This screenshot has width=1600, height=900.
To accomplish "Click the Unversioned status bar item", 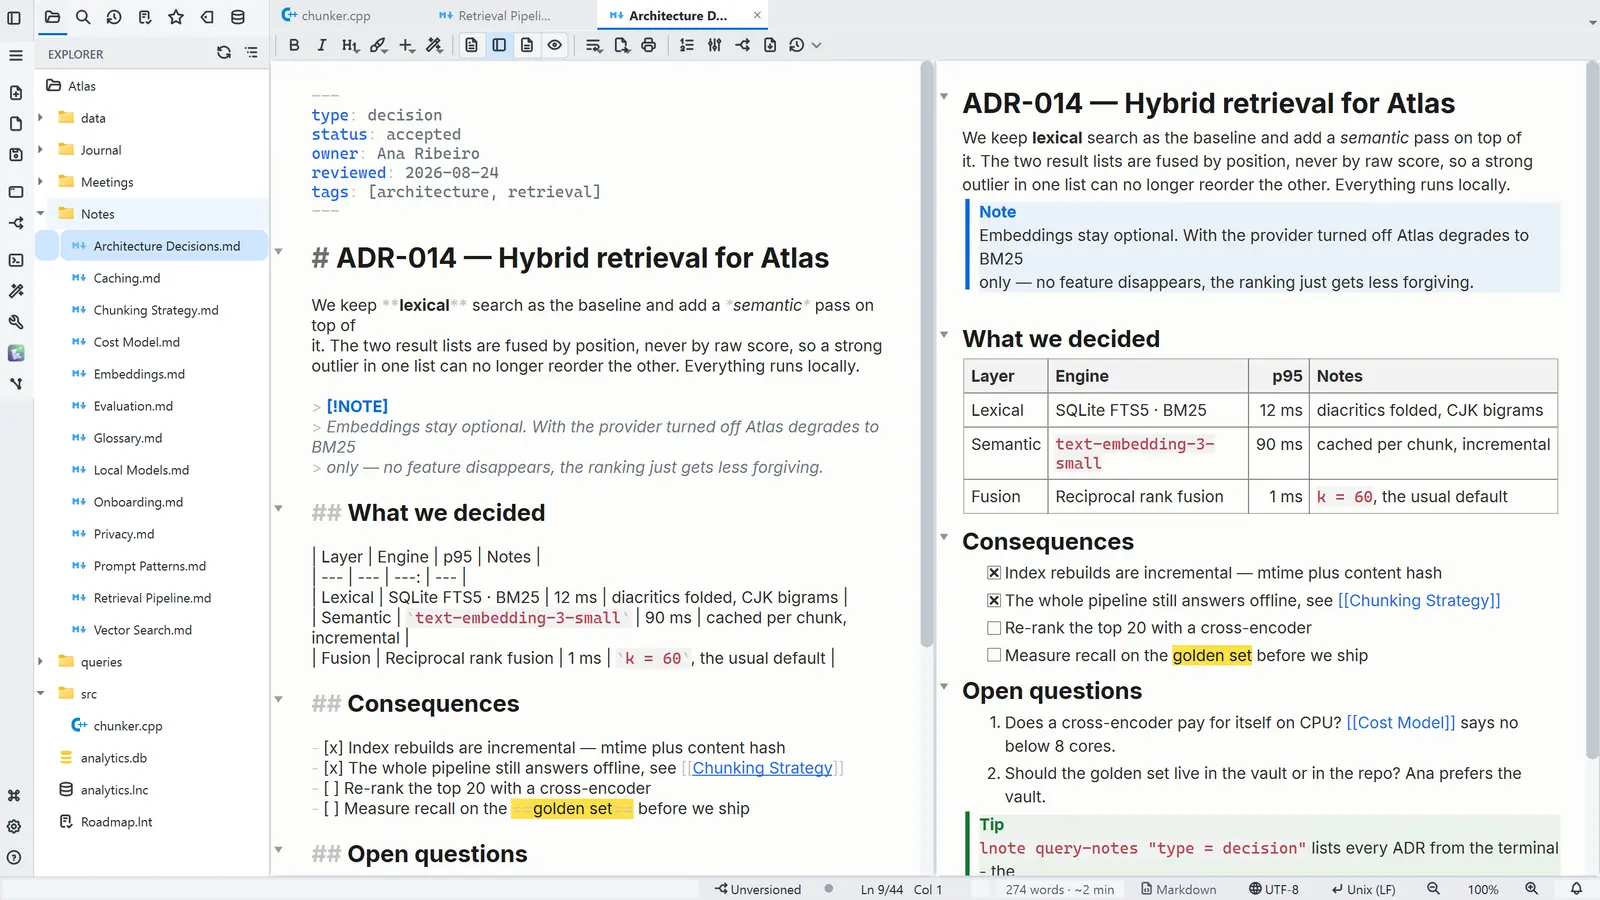I will (x=758, y=889).
